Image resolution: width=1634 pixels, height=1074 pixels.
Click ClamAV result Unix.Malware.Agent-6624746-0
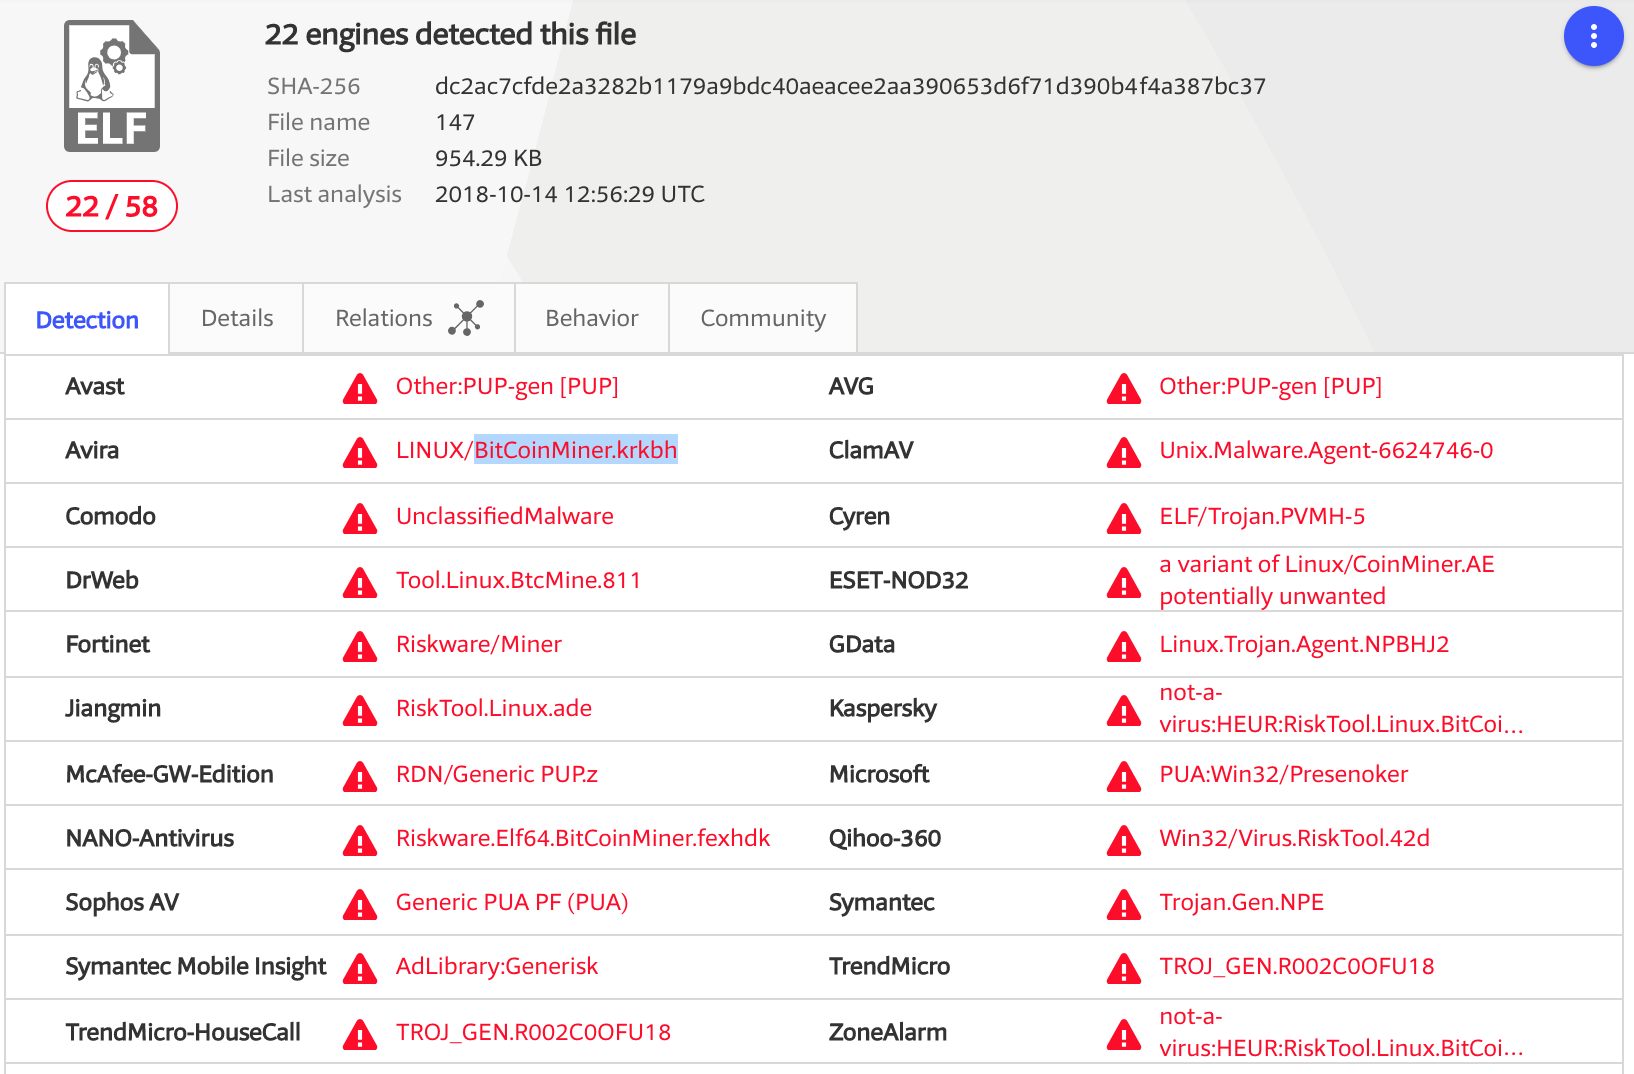tap(1326, 450)
